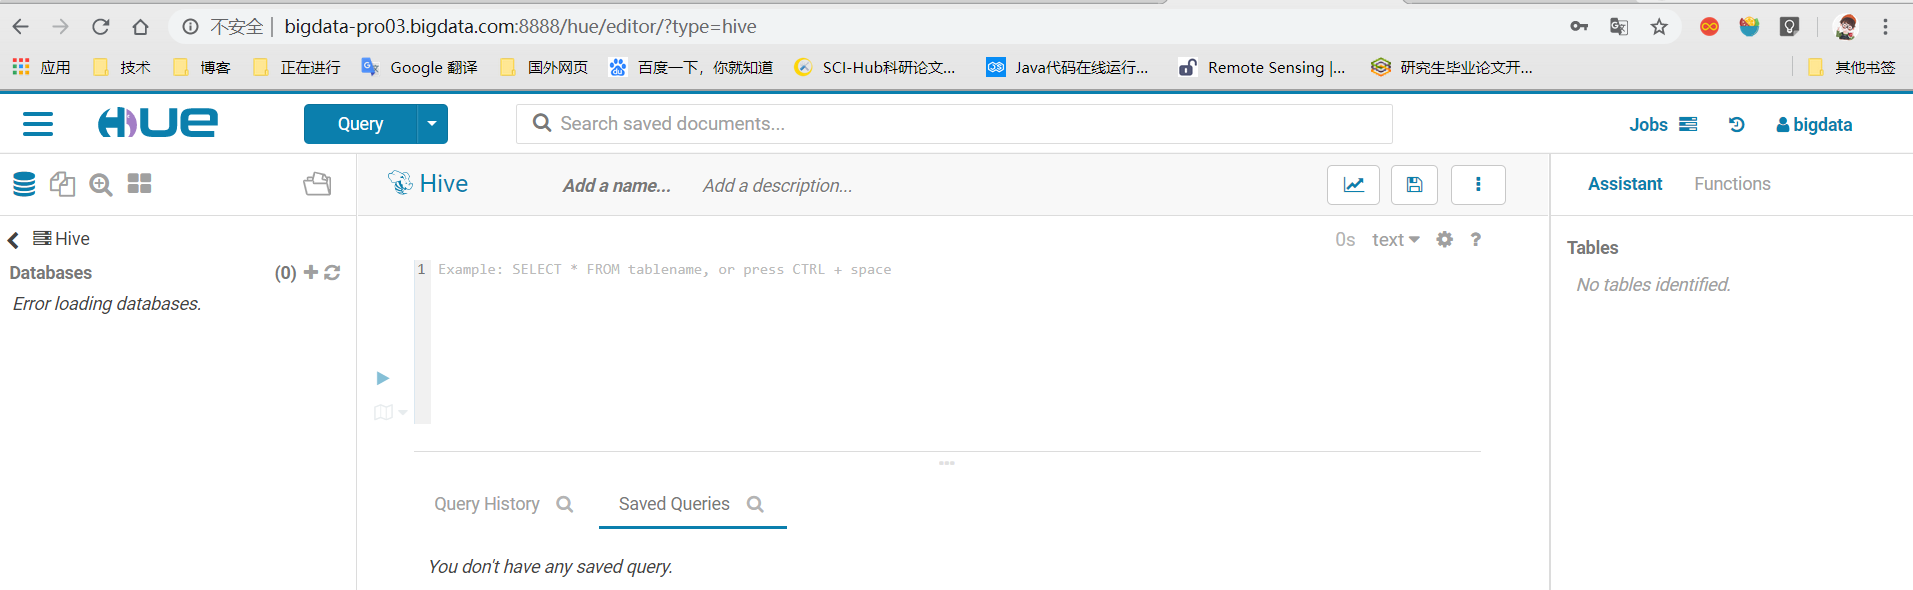Switch to Saved Queries tab
Screen dimensions: 1913x590
point(674,504)
